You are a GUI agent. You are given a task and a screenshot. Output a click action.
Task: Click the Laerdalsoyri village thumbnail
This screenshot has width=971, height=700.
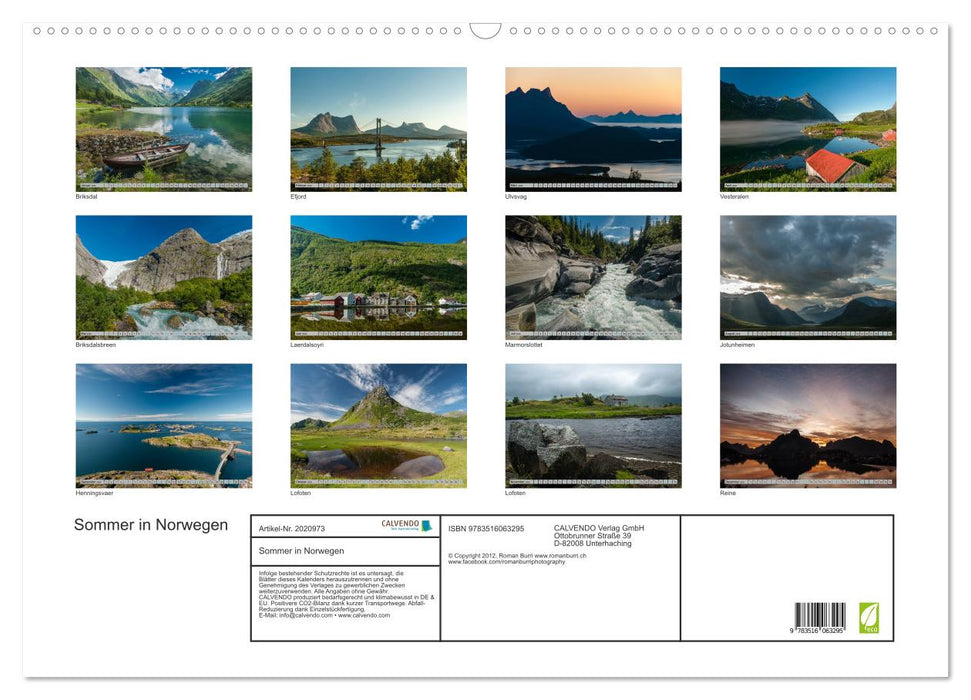(378, 275)
